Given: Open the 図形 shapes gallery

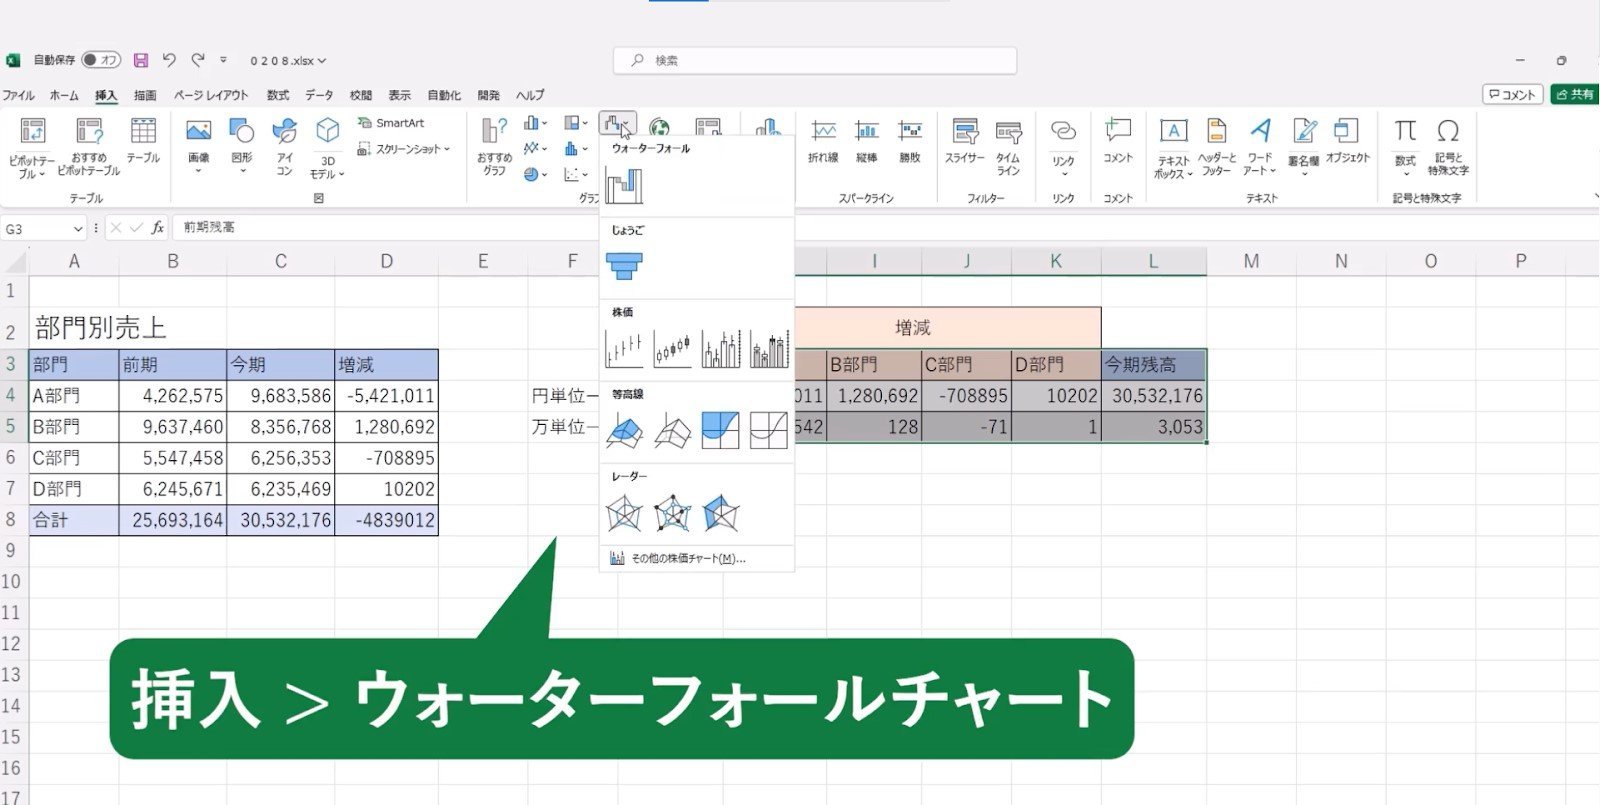Looking at the screenshot, I should click(x=241, y=146).
